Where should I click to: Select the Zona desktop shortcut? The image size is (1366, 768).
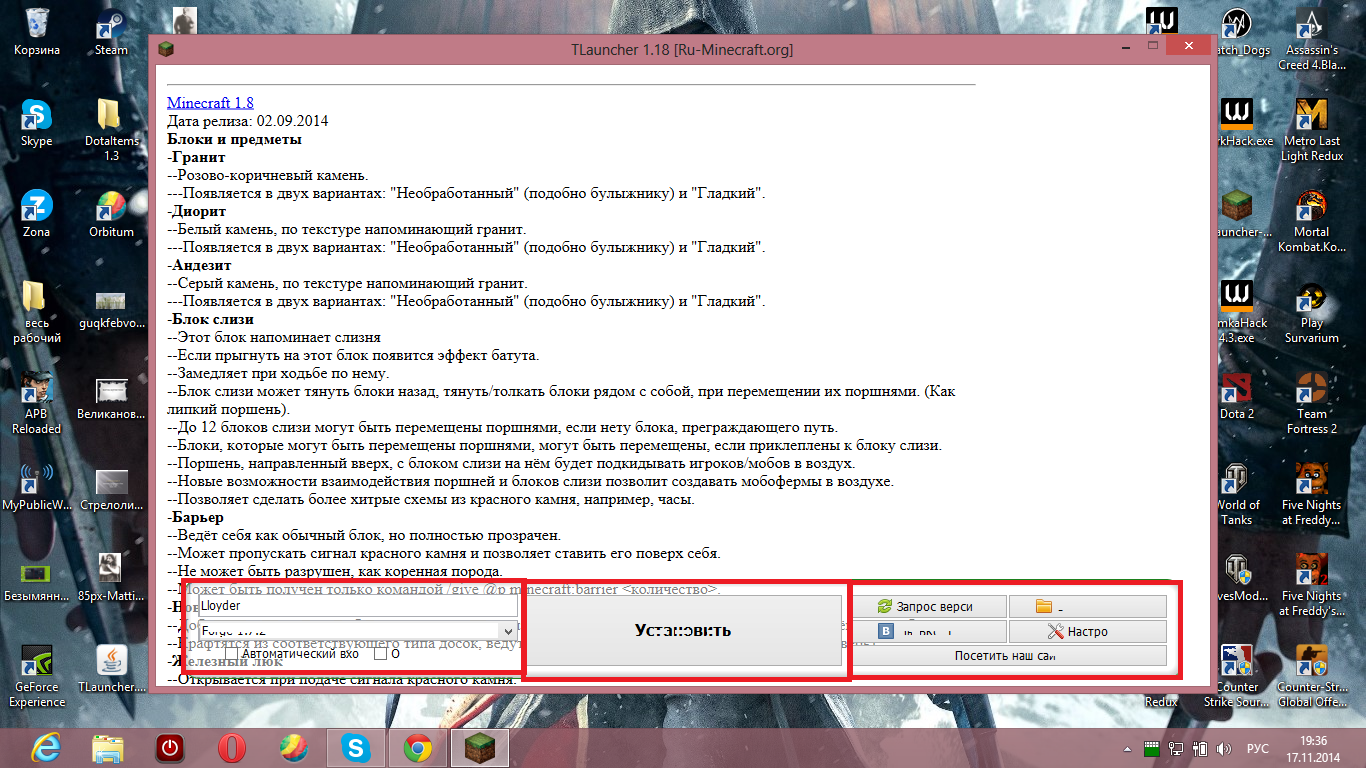pos(37,213)
